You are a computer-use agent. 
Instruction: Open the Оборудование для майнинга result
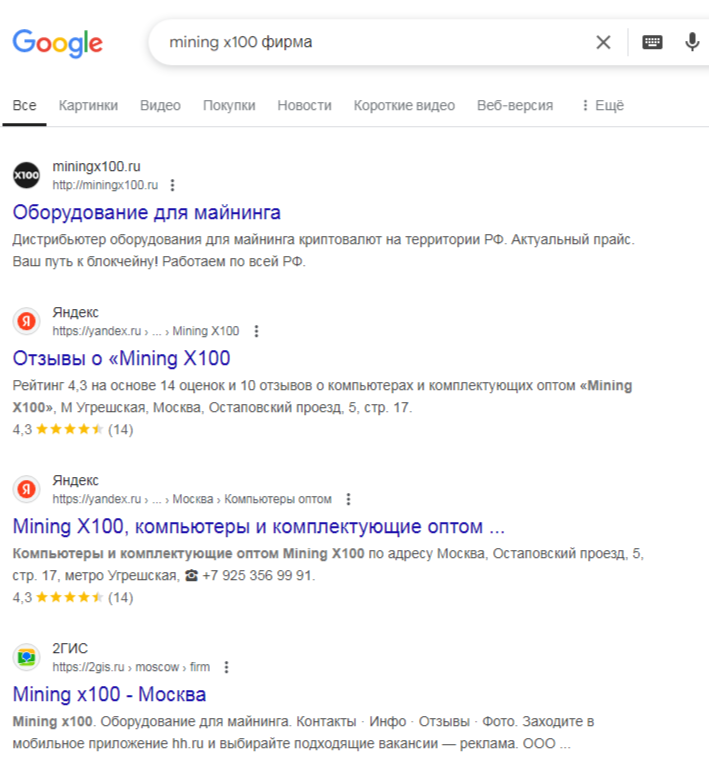(147, 213)
